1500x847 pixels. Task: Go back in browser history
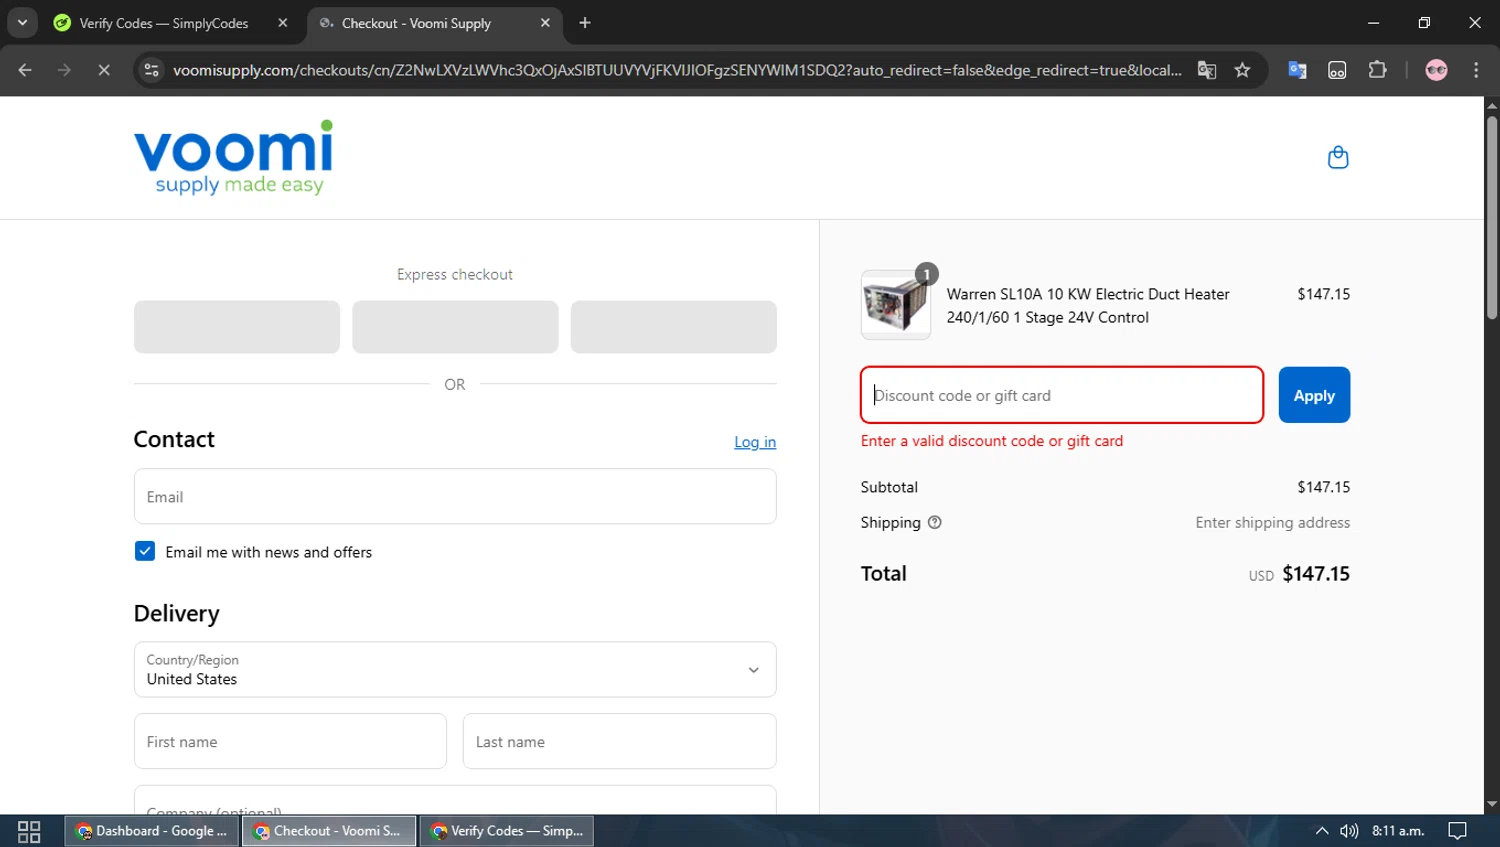click(25, 70)
